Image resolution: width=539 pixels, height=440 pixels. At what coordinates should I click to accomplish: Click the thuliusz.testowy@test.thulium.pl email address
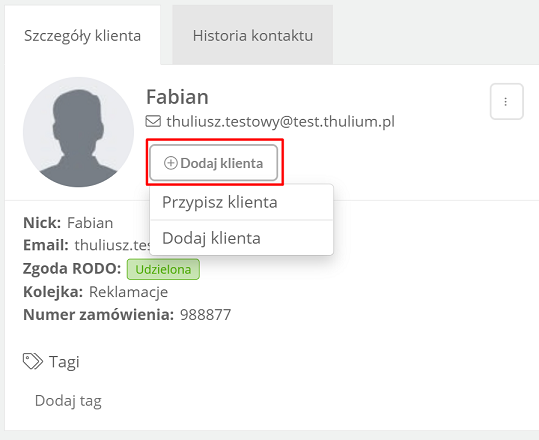(280, 121)
